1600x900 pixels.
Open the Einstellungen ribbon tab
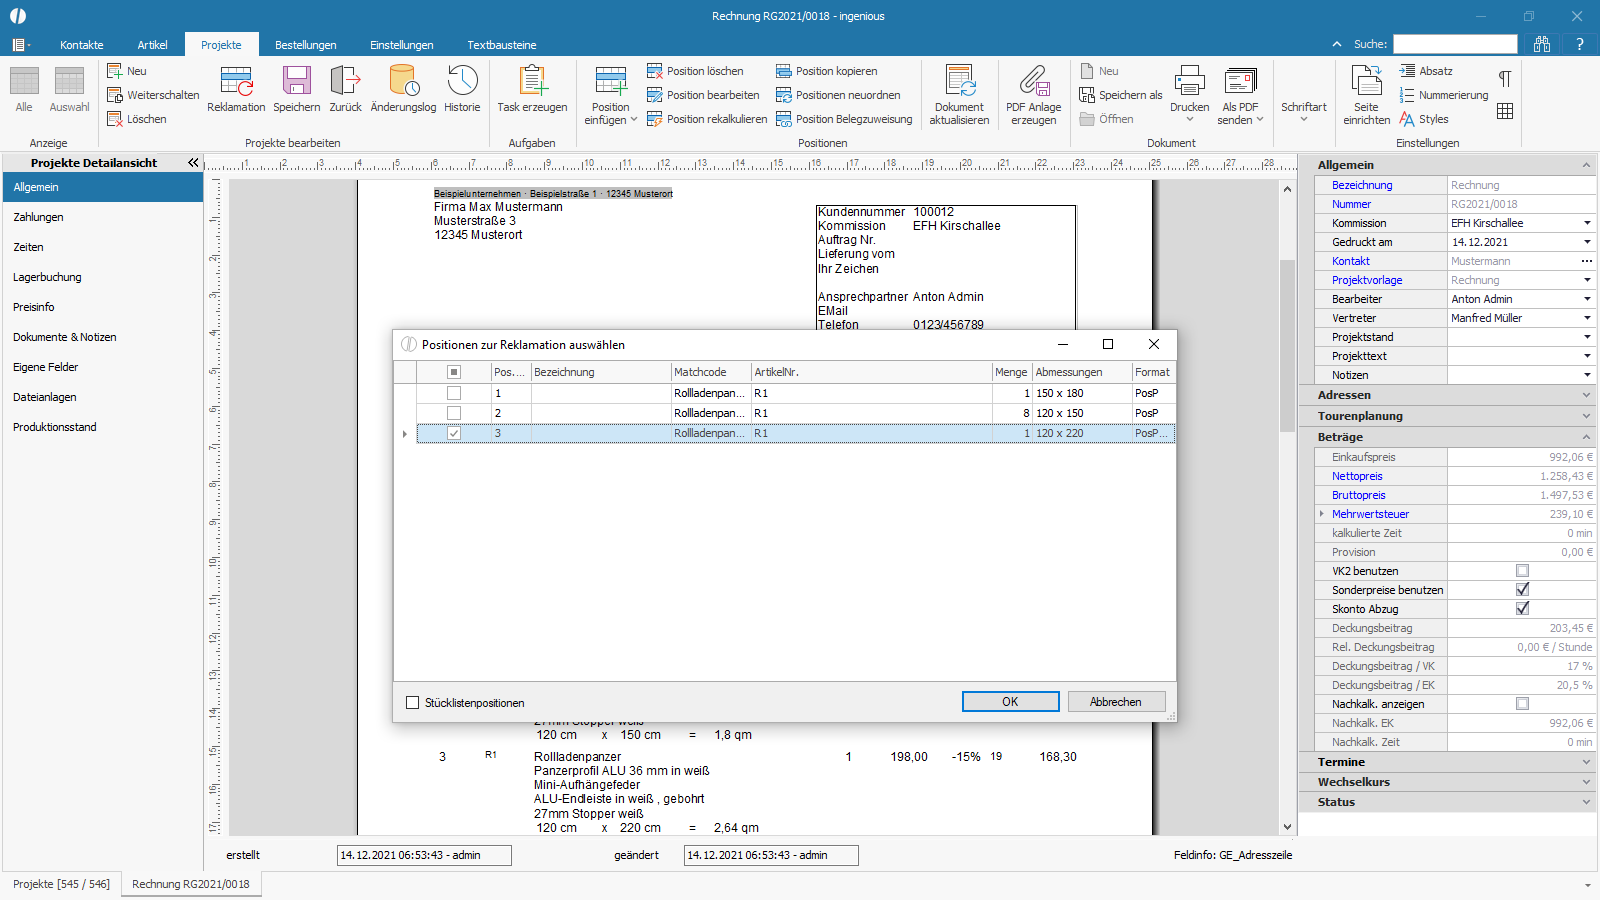pyautogui.click(x=402, y=45)
